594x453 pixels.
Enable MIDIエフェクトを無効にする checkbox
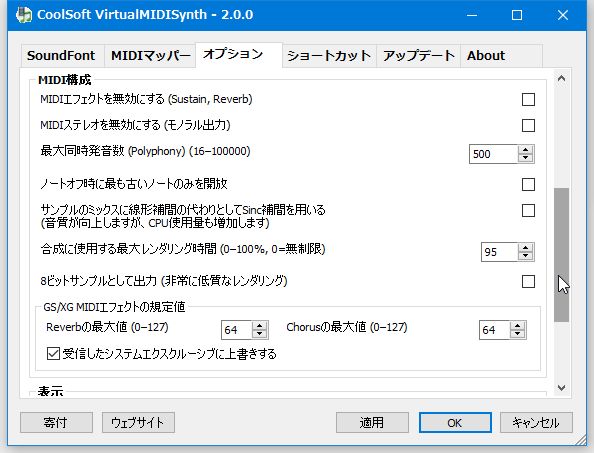click(528, 100)
